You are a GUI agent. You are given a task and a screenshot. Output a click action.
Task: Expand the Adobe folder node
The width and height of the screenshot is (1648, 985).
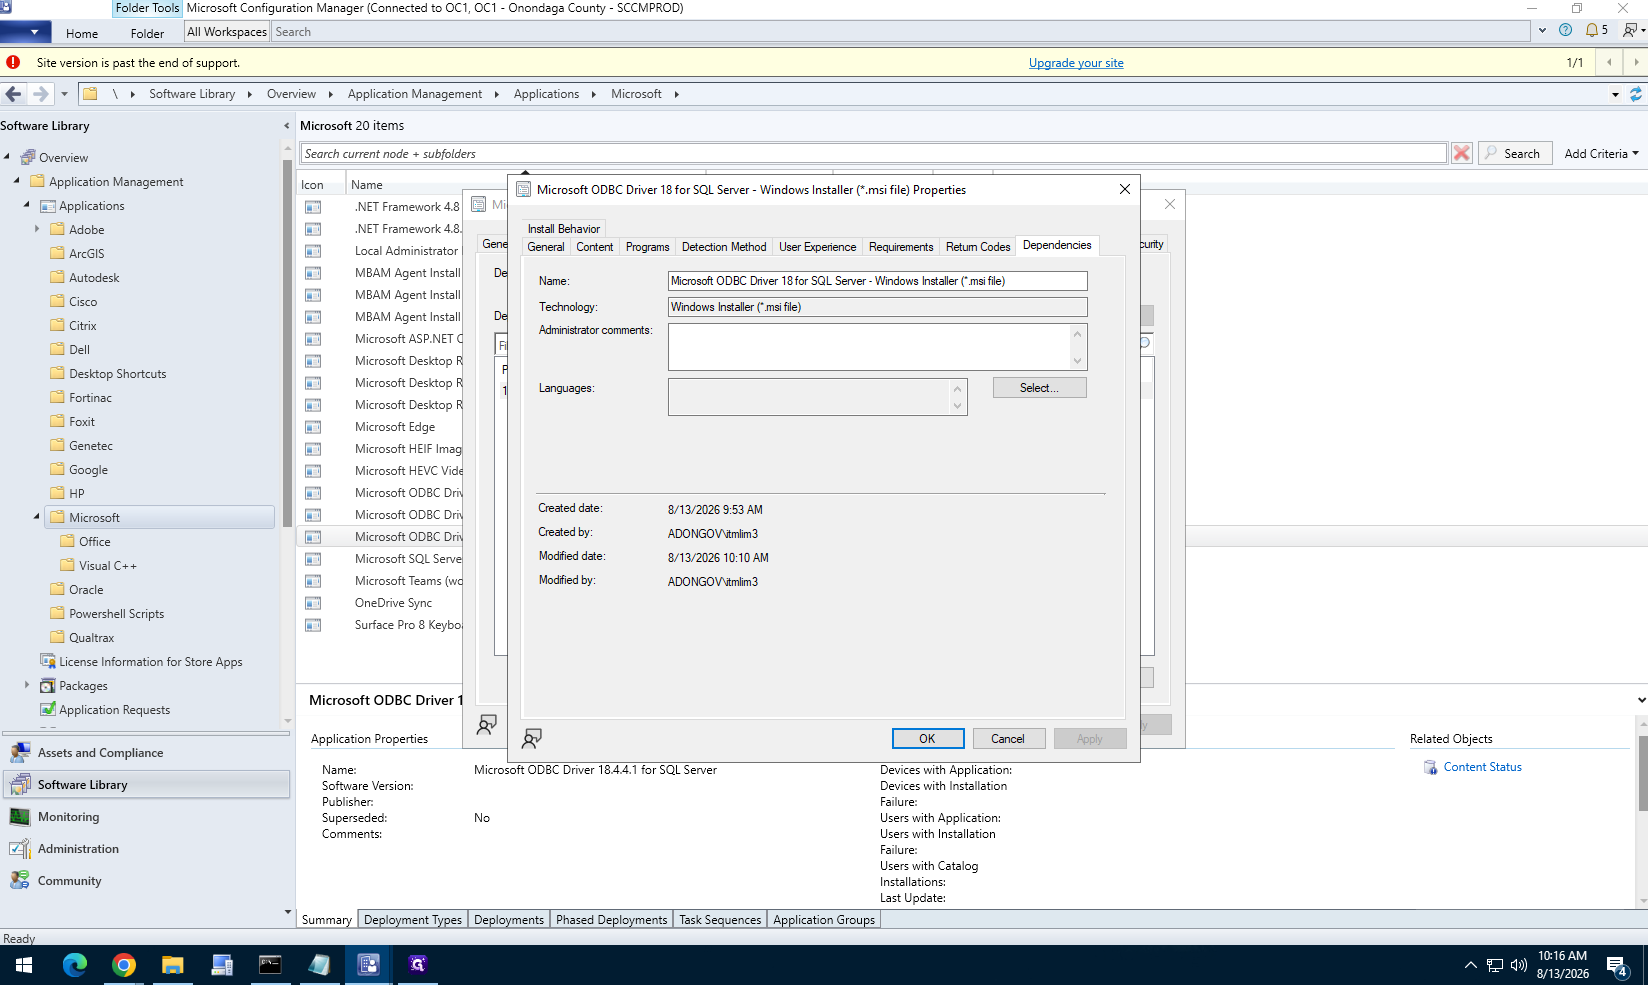(37, 229)
